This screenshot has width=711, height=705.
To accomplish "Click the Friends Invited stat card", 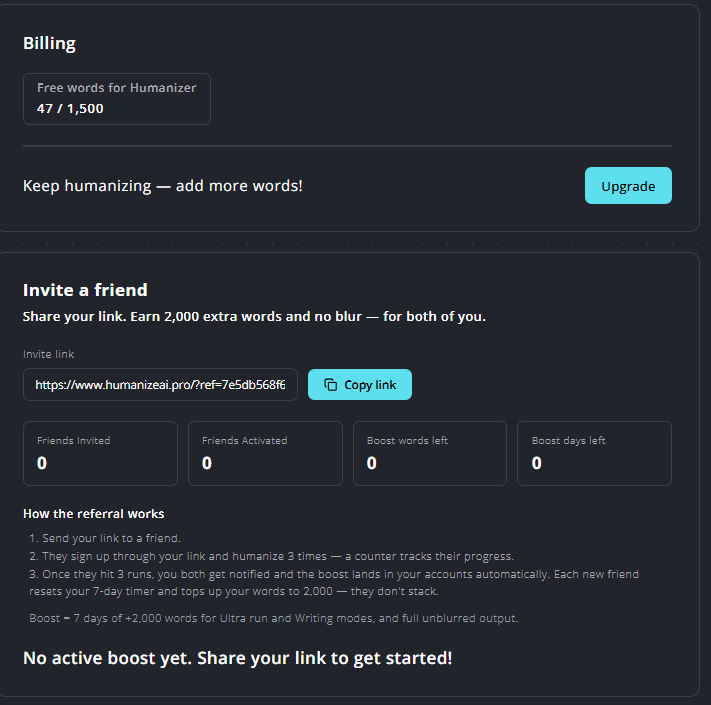I will click(100, 453).
